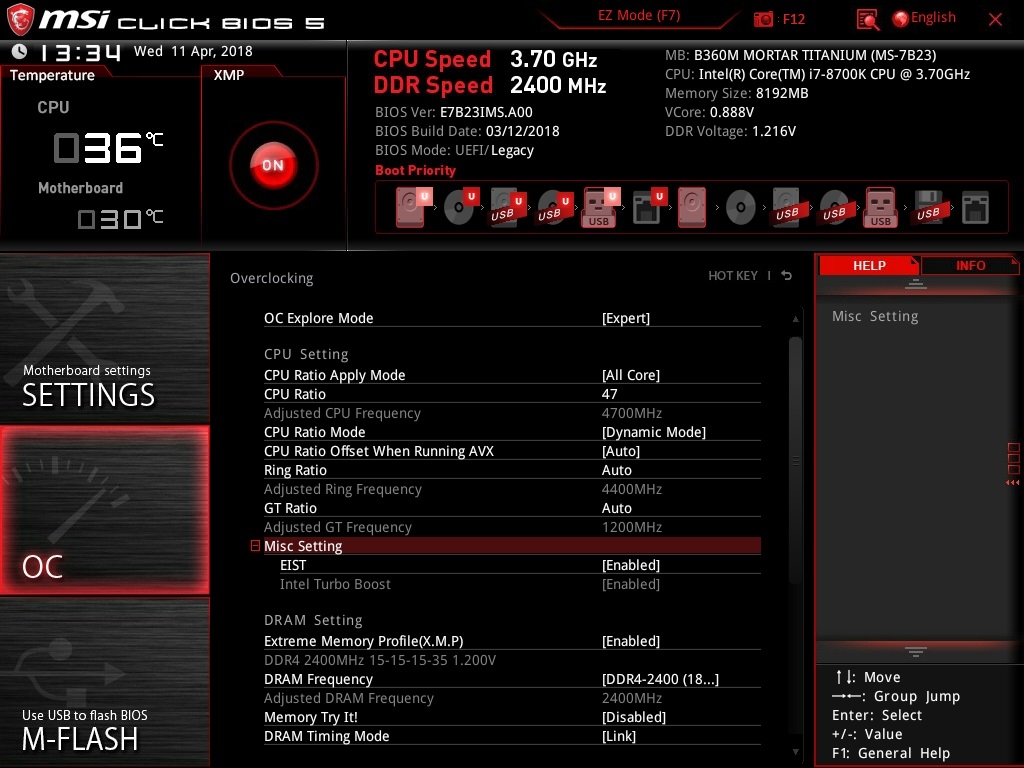
Task: Switch to EZ Mode (F7)
Action: click(638, 16)
